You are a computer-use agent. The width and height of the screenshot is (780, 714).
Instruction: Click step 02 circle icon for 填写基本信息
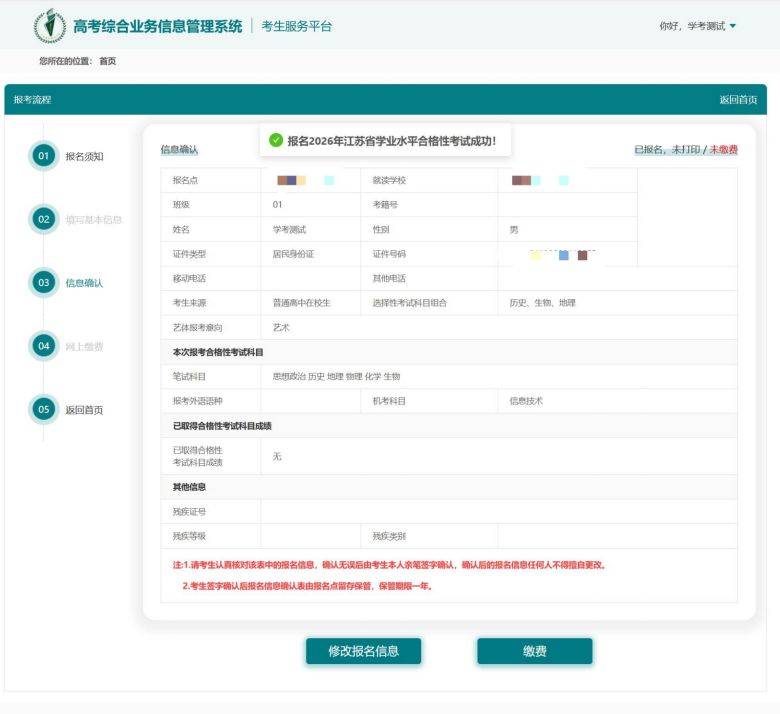tap(43, 219)
